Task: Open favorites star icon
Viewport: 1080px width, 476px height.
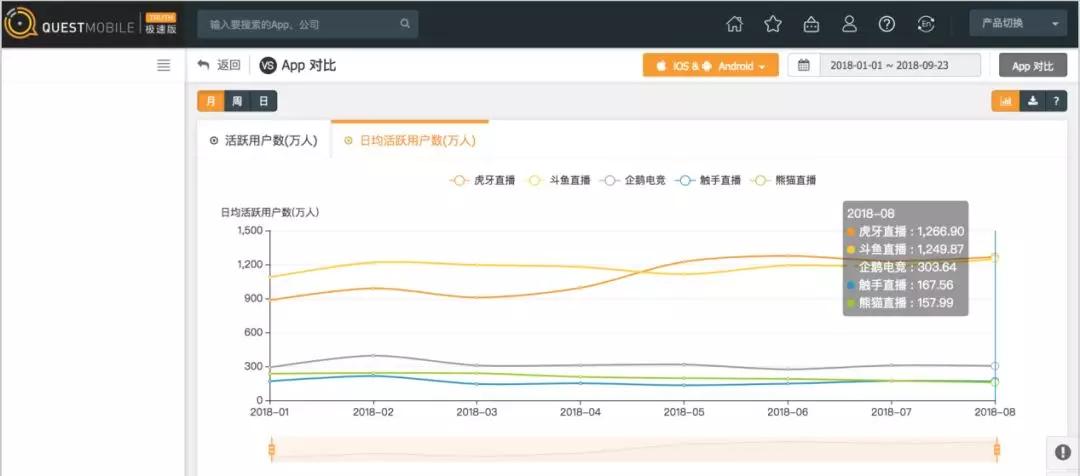Action: point(773,24)
